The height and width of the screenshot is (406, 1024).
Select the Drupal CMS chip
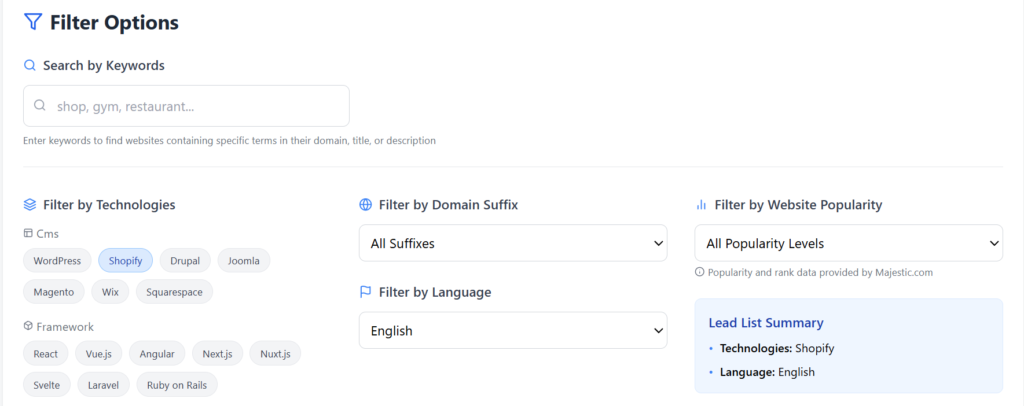coord(185,261)
